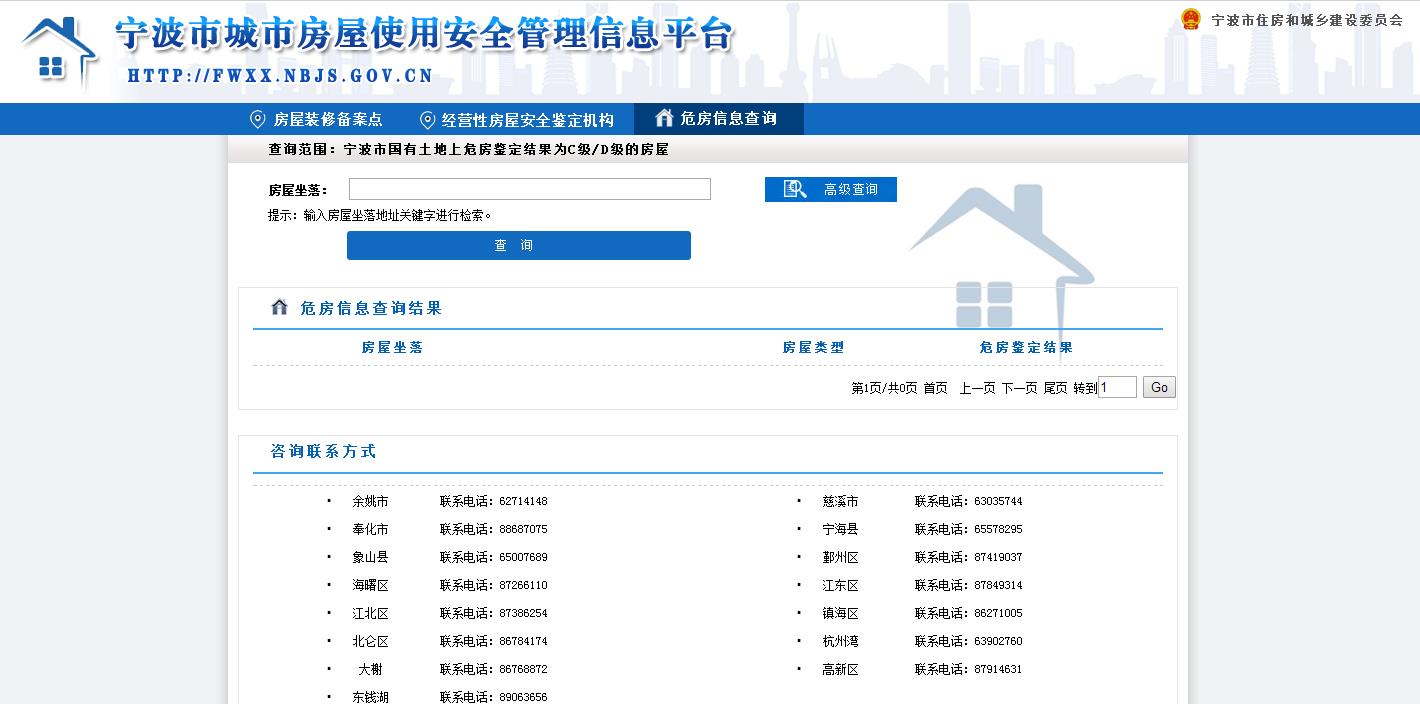Image resolution: width=1420 pixels, height=704 pixels.
Task: Focus the 房屋坐落 address input field
Action: [529, 189]
